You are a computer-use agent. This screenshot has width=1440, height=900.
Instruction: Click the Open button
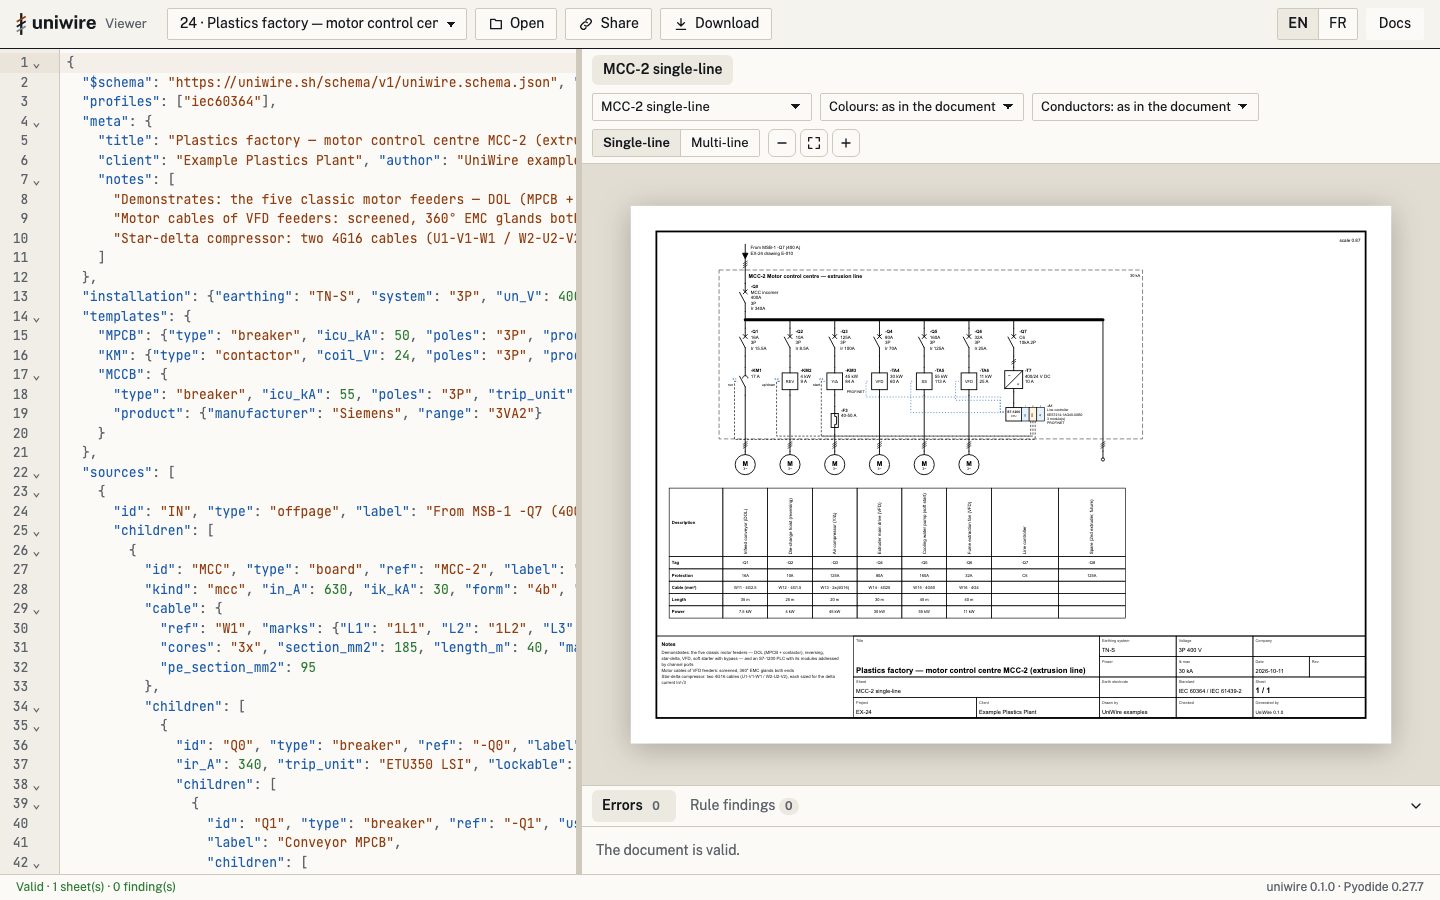[x=517, y=23]
